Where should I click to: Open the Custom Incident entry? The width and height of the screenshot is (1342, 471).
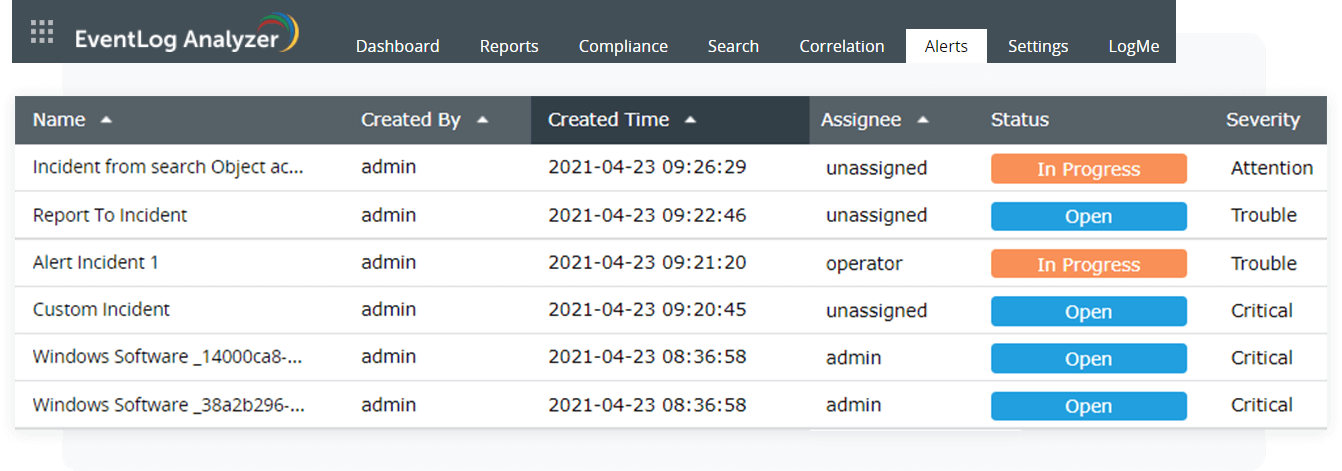101,310
